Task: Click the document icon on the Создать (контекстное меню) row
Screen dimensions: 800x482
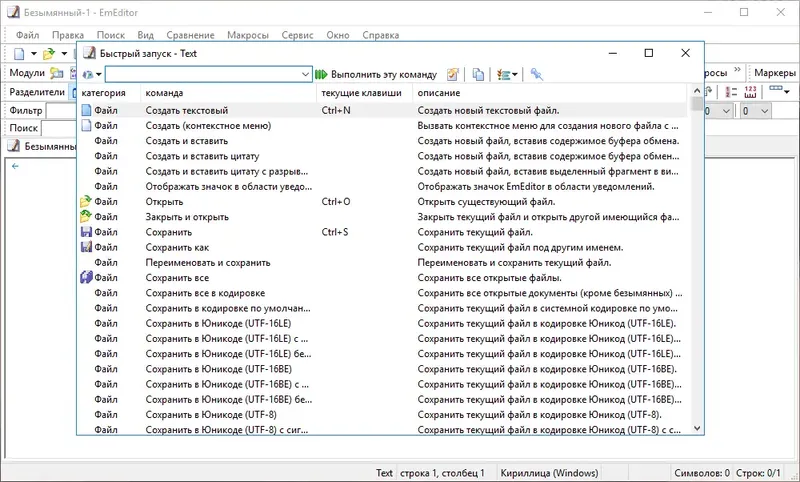Action: point(86,125)
